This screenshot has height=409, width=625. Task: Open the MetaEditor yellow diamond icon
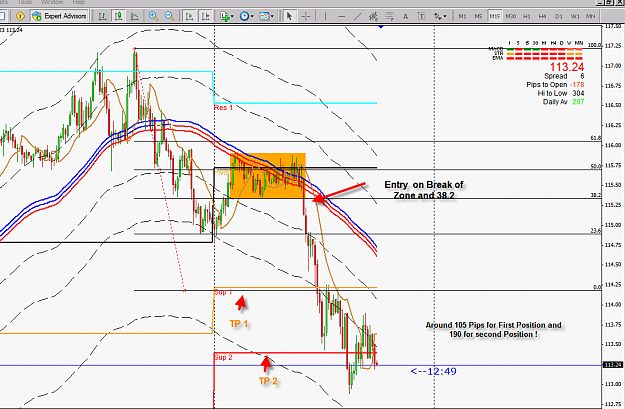click(20, 16)
